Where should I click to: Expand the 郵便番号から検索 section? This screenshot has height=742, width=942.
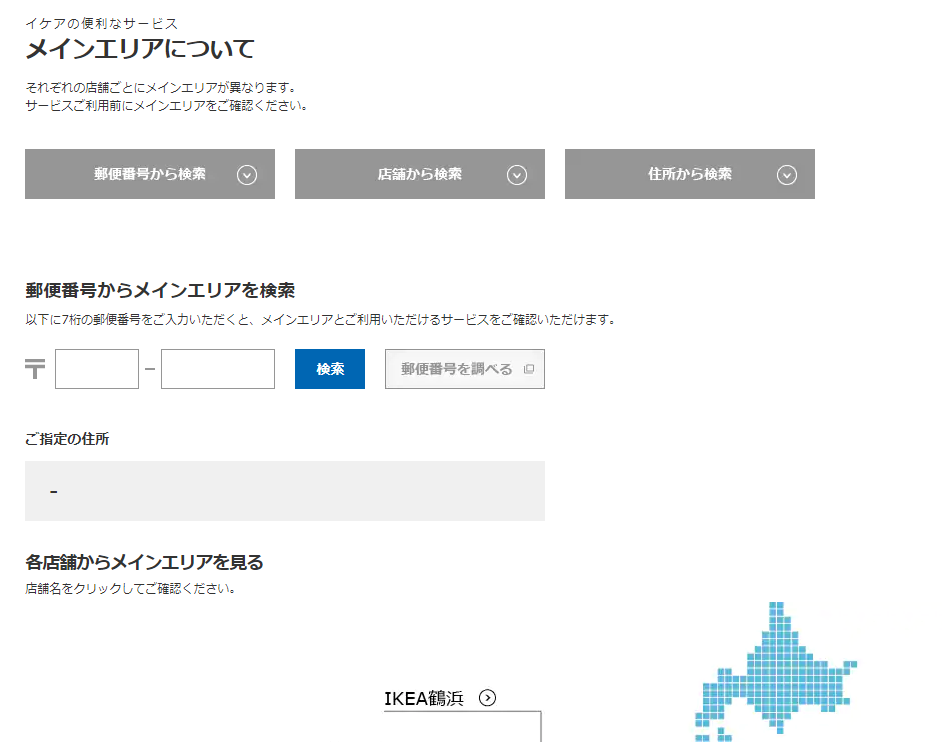(x=150, y=174)
